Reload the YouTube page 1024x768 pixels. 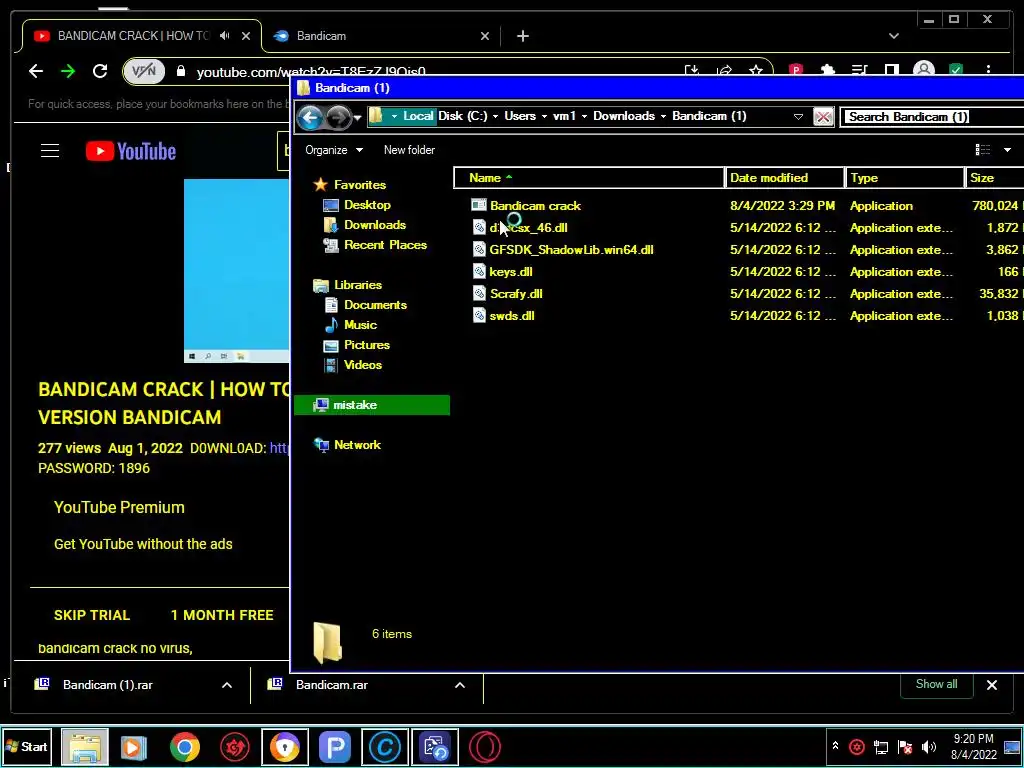tap(100, 71)
